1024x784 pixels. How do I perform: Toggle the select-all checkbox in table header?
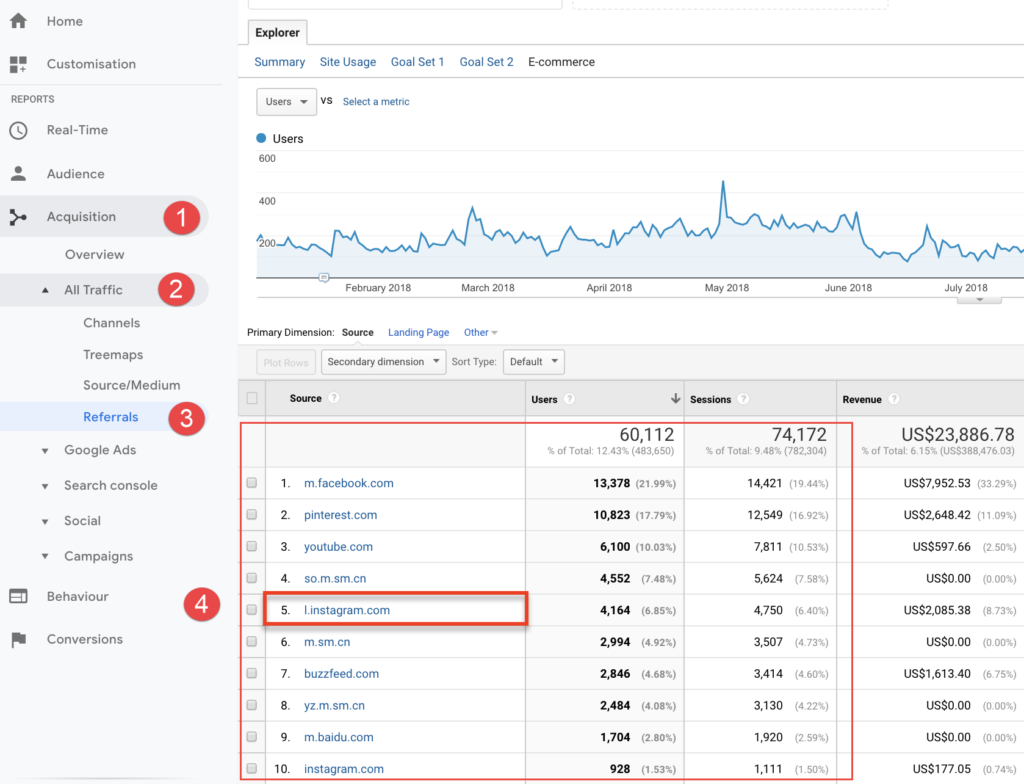252,398
